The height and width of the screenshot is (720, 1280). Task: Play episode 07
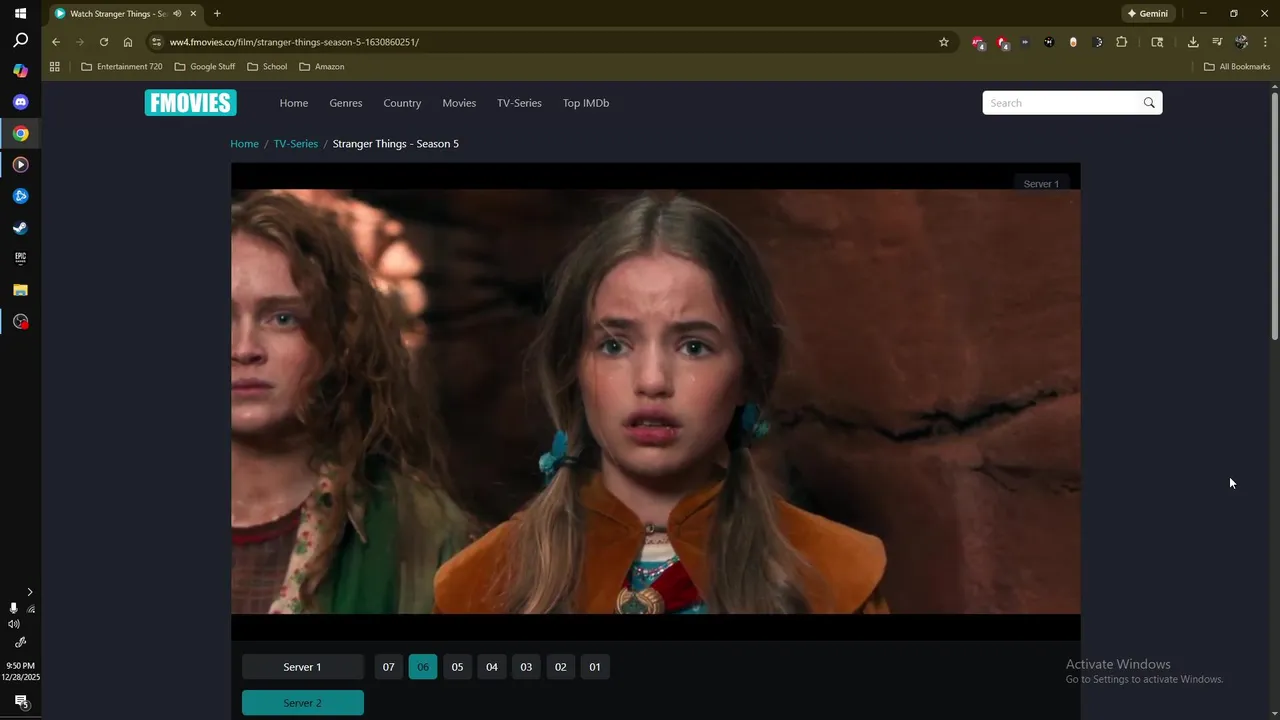point(389,667)
